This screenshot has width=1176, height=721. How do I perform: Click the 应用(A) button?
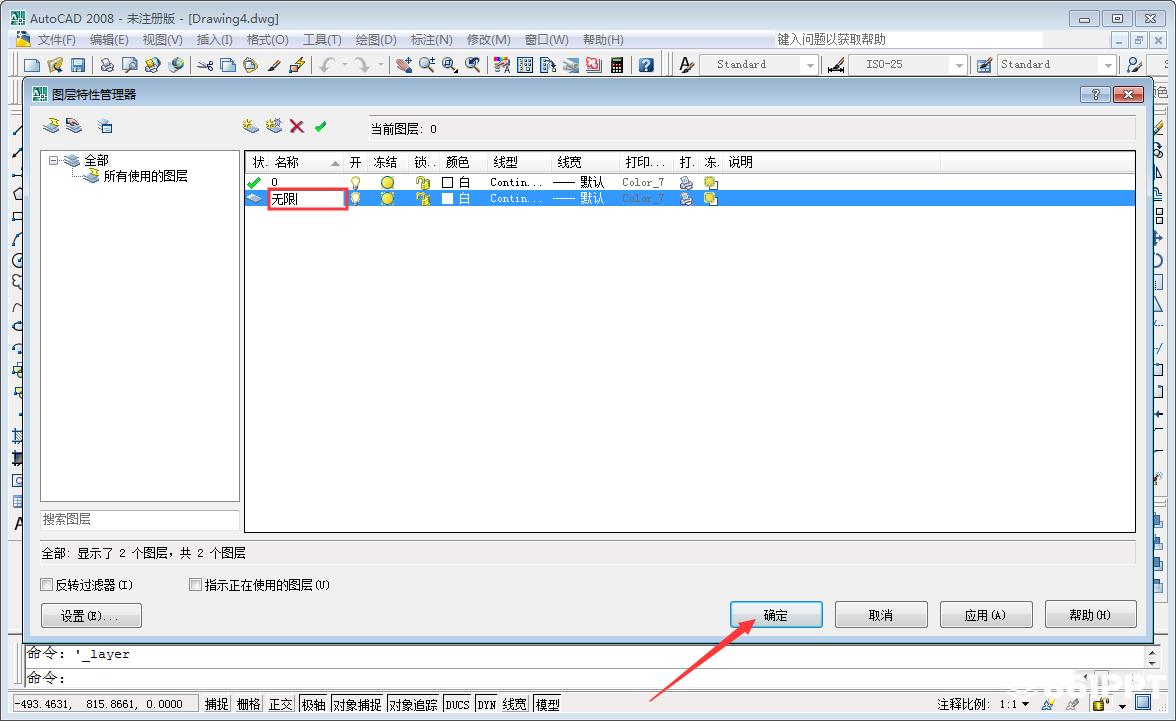986,615
